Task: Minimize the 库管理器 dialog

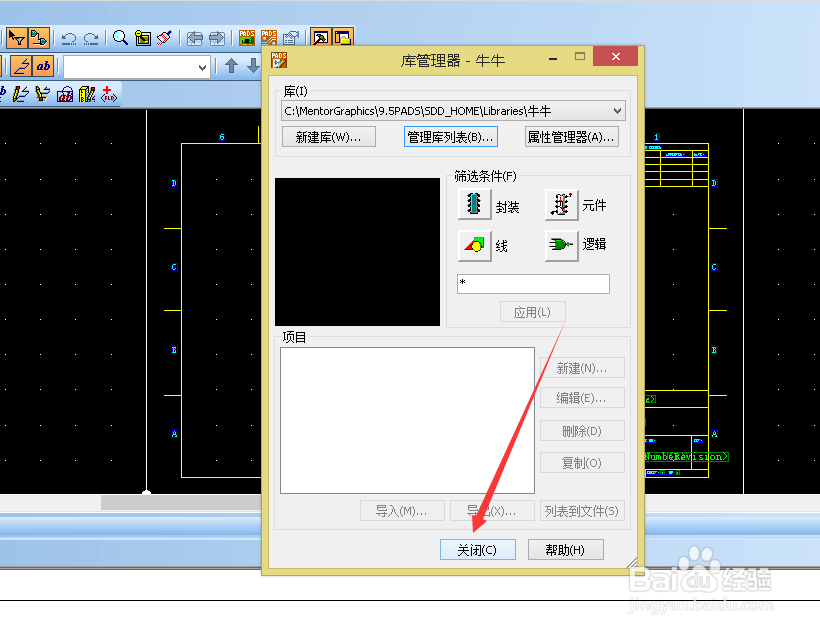Action: point(553,58)
